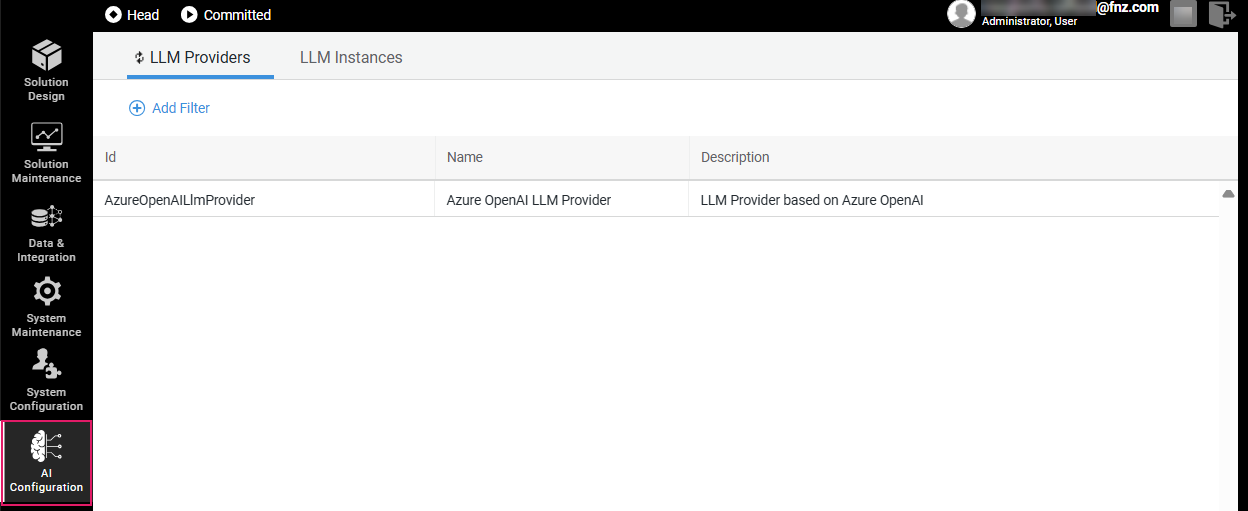Go to Data & Integration

[x=47, y=216]
